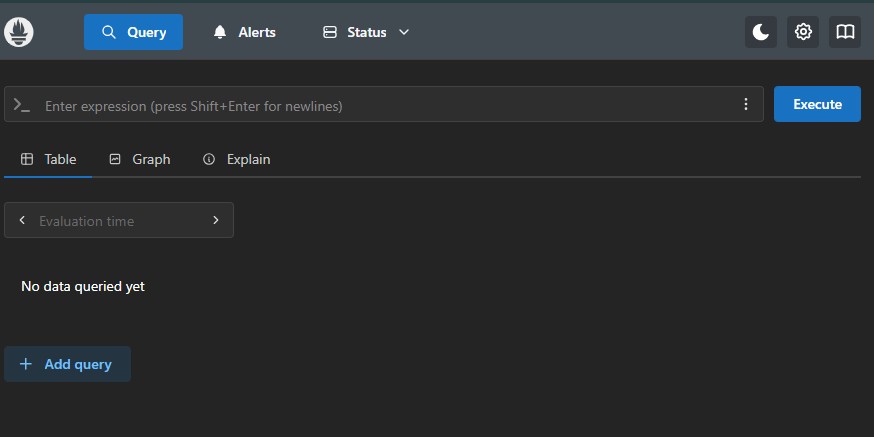Screen dimensions: 874x437
Task: Step to the next evaluation time
Action: [215, 220]
